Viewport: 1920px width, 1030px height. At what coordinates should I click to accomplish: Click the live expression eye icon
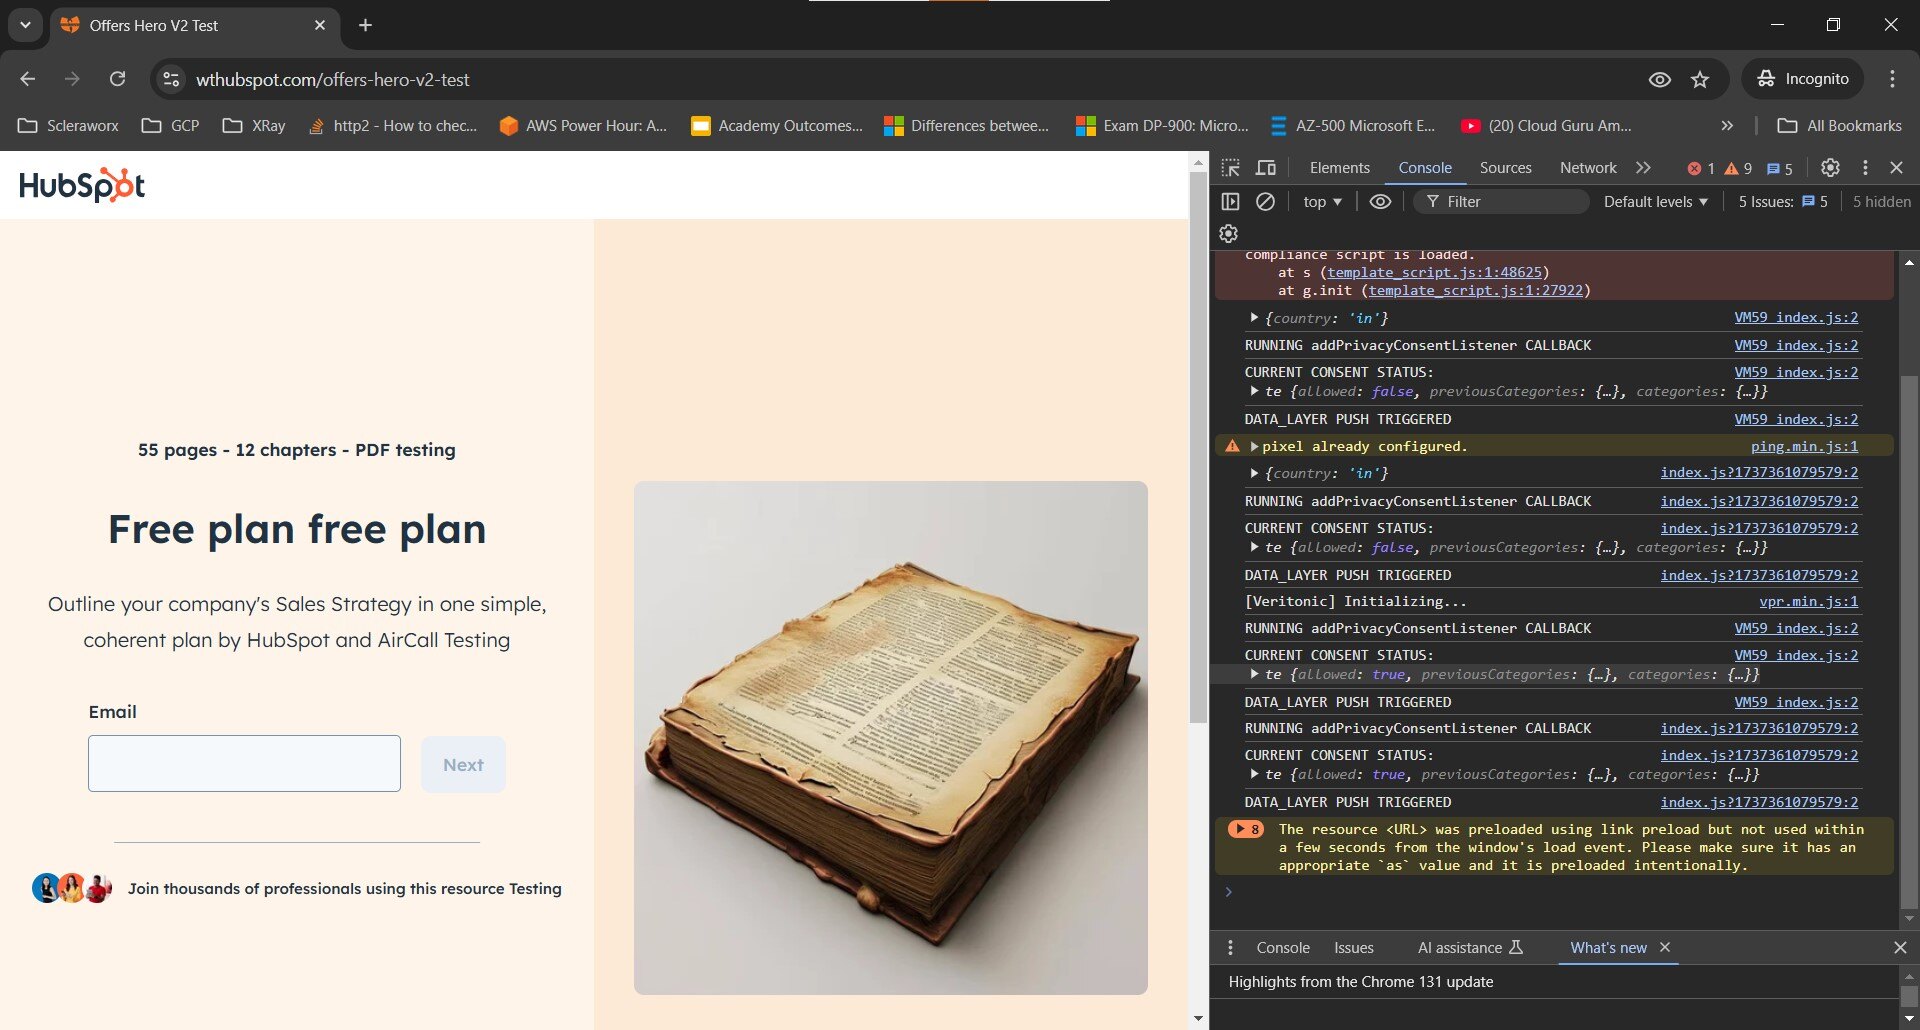coord(1380,202)
